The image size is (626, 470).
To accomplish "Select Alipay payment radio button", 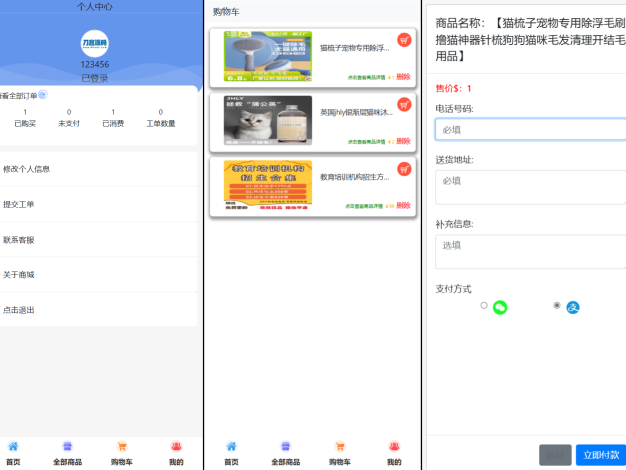I will 557,305.
